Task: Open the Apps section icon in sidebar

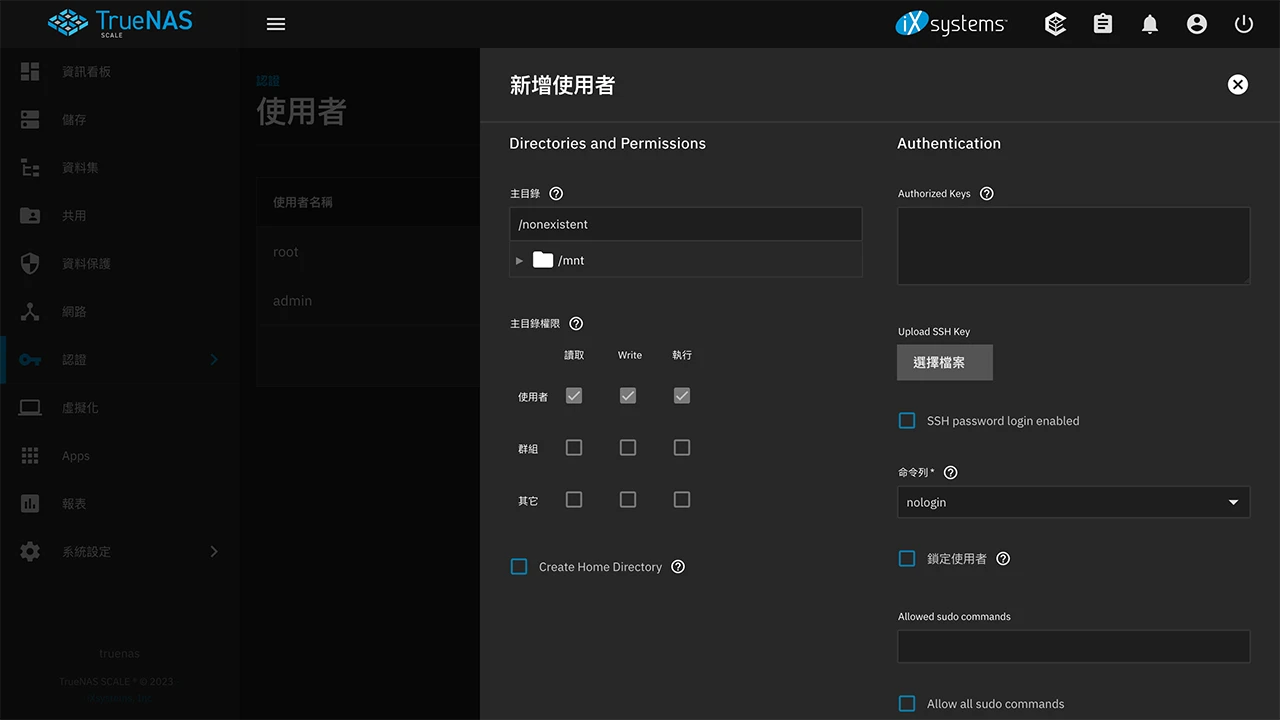Action: click(30, 455)
